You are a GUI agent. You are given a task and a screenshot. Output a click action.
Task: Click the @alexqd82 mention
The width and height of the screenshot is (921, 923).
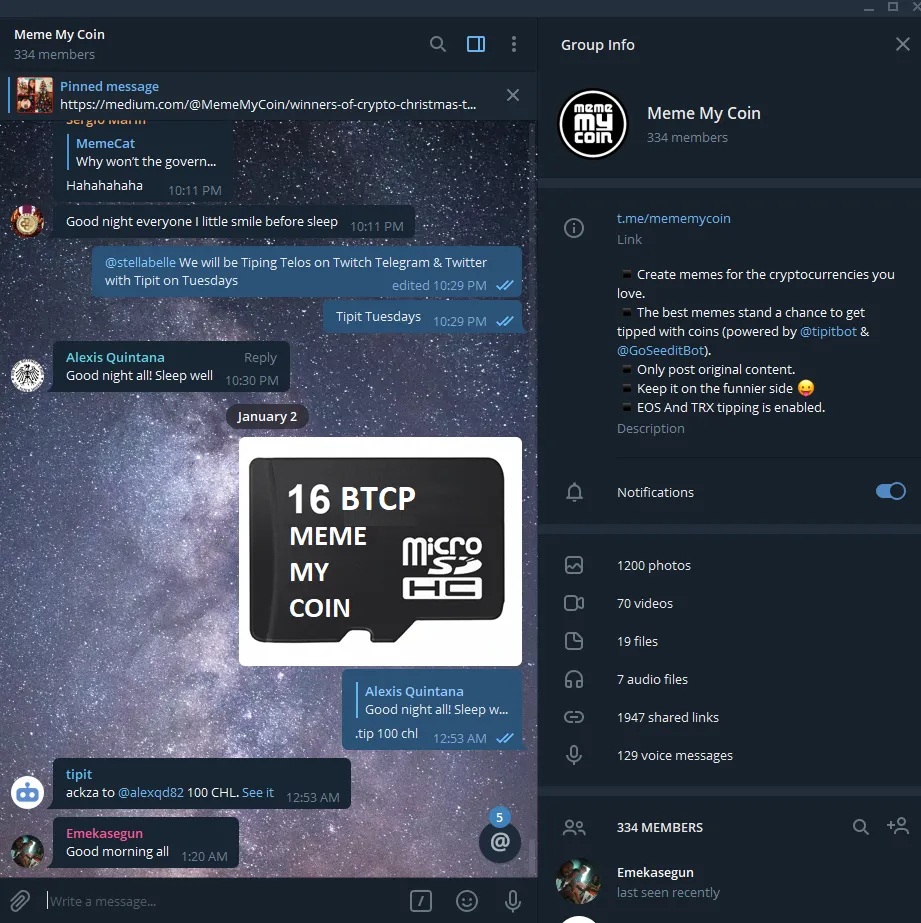(151, 792)
